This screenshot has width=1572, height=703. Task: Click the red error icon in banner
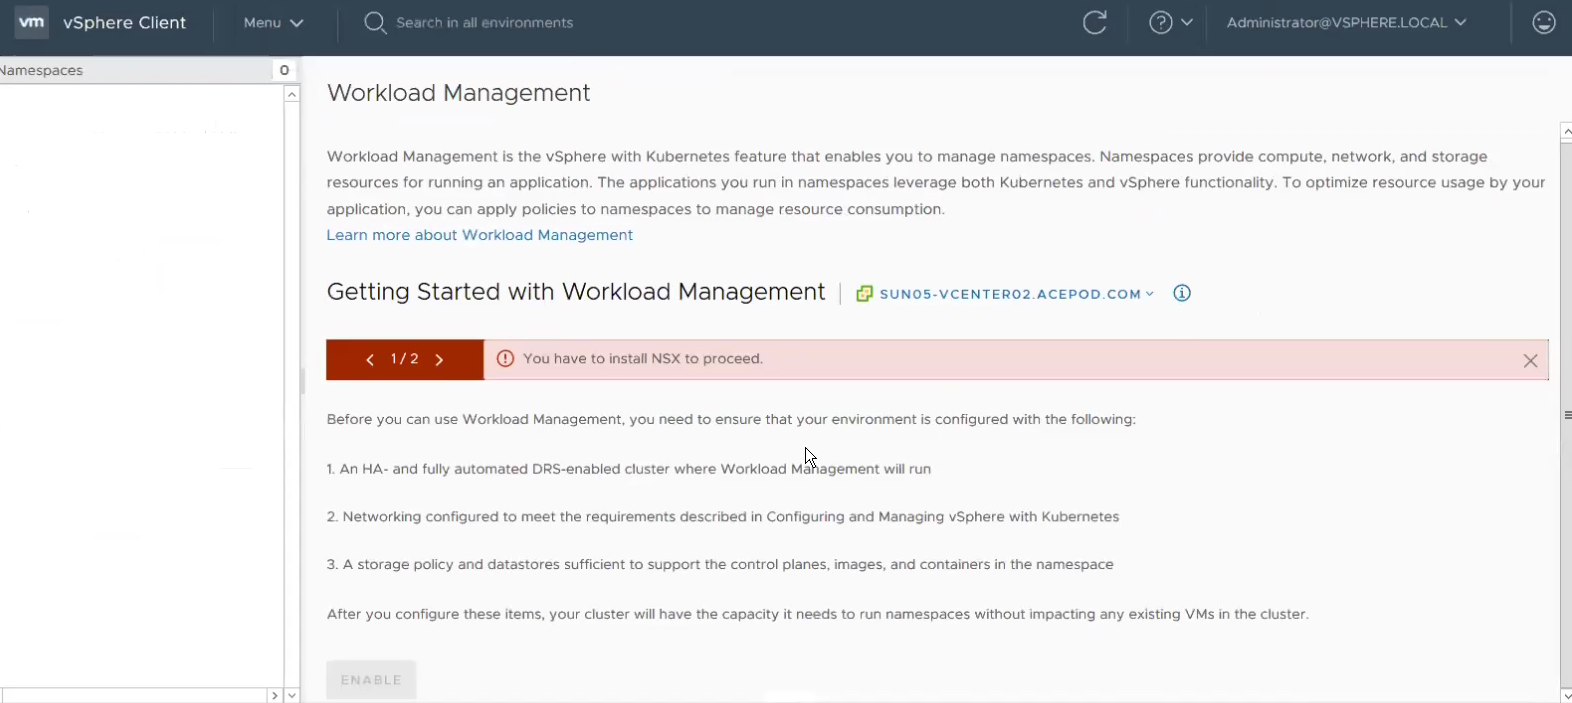coord(505,359)
